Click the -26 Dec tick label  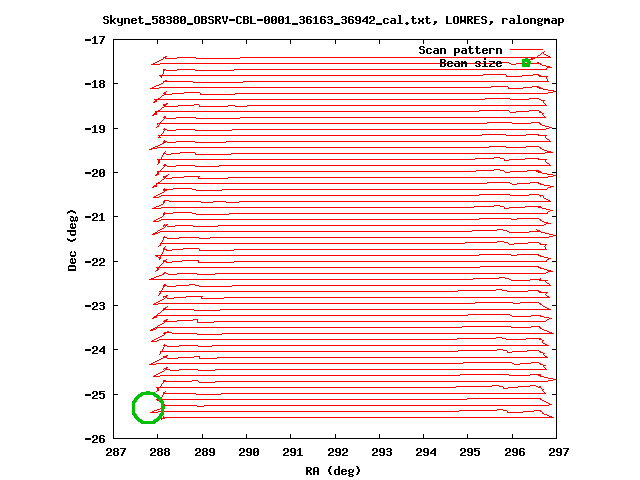tap(95, 439)
